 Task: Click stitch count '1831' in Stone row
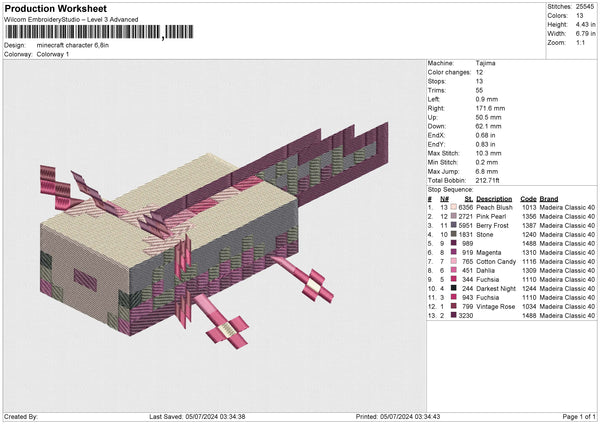point(466,235)
